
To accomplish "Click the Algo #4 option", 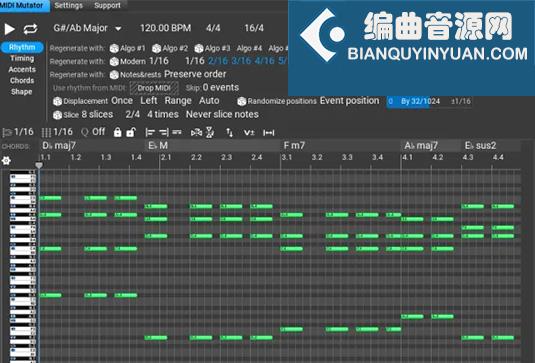I will (249, 48).
